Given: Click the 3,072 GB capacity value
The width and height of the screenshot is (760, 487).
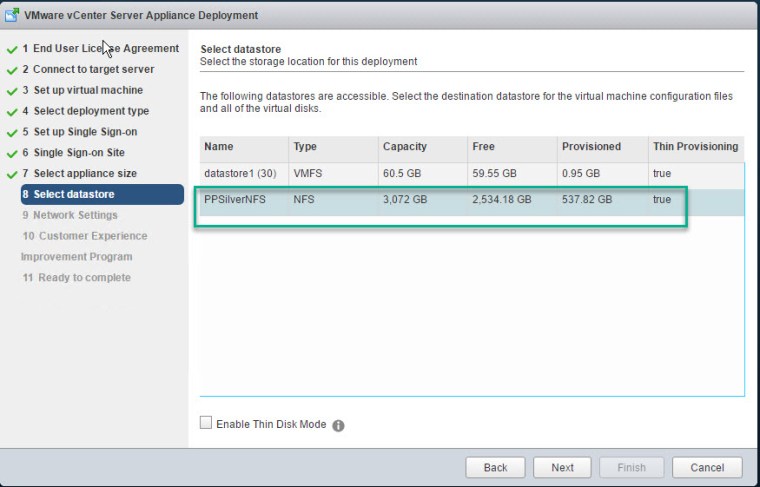Looking at the screenshot, I should tap(405, 200).
